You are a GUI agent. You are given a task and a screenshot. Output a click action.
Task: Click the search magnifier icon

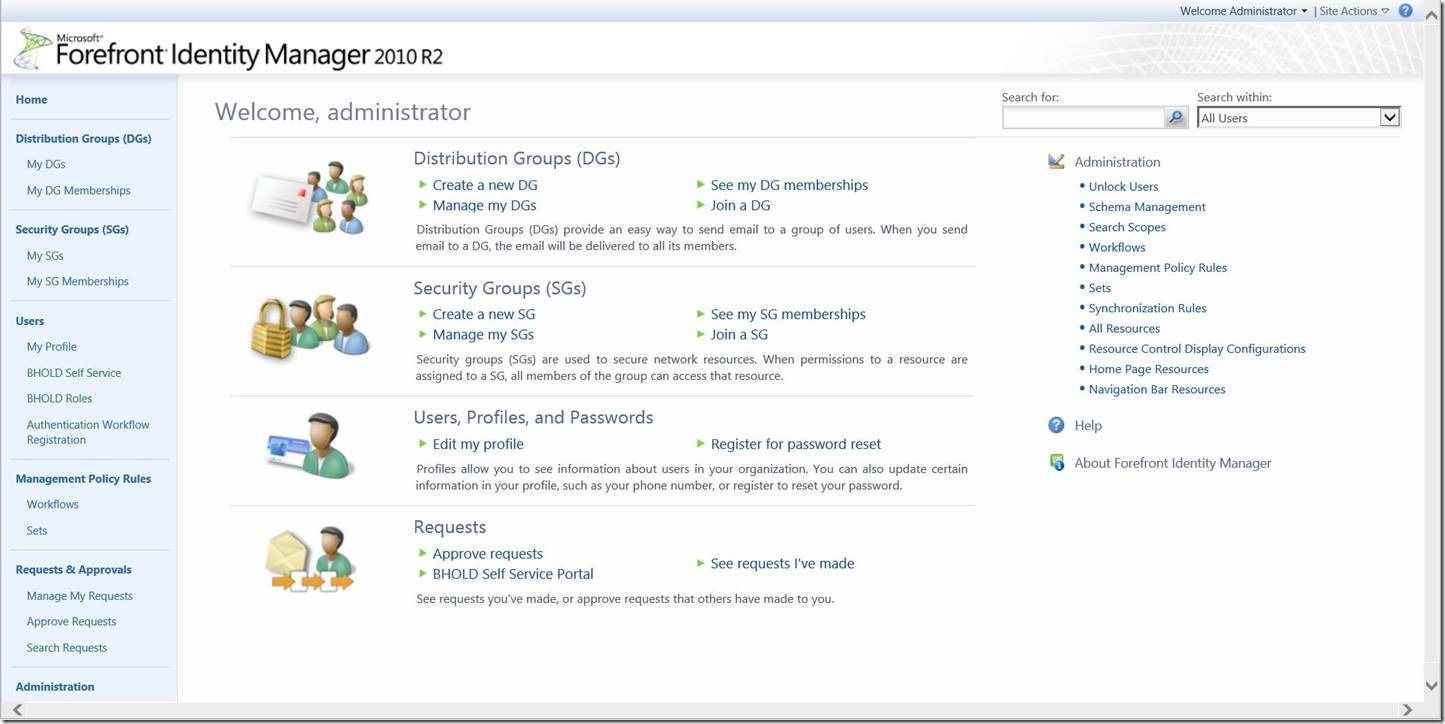pyautogui.click(x=1177, y=118)
